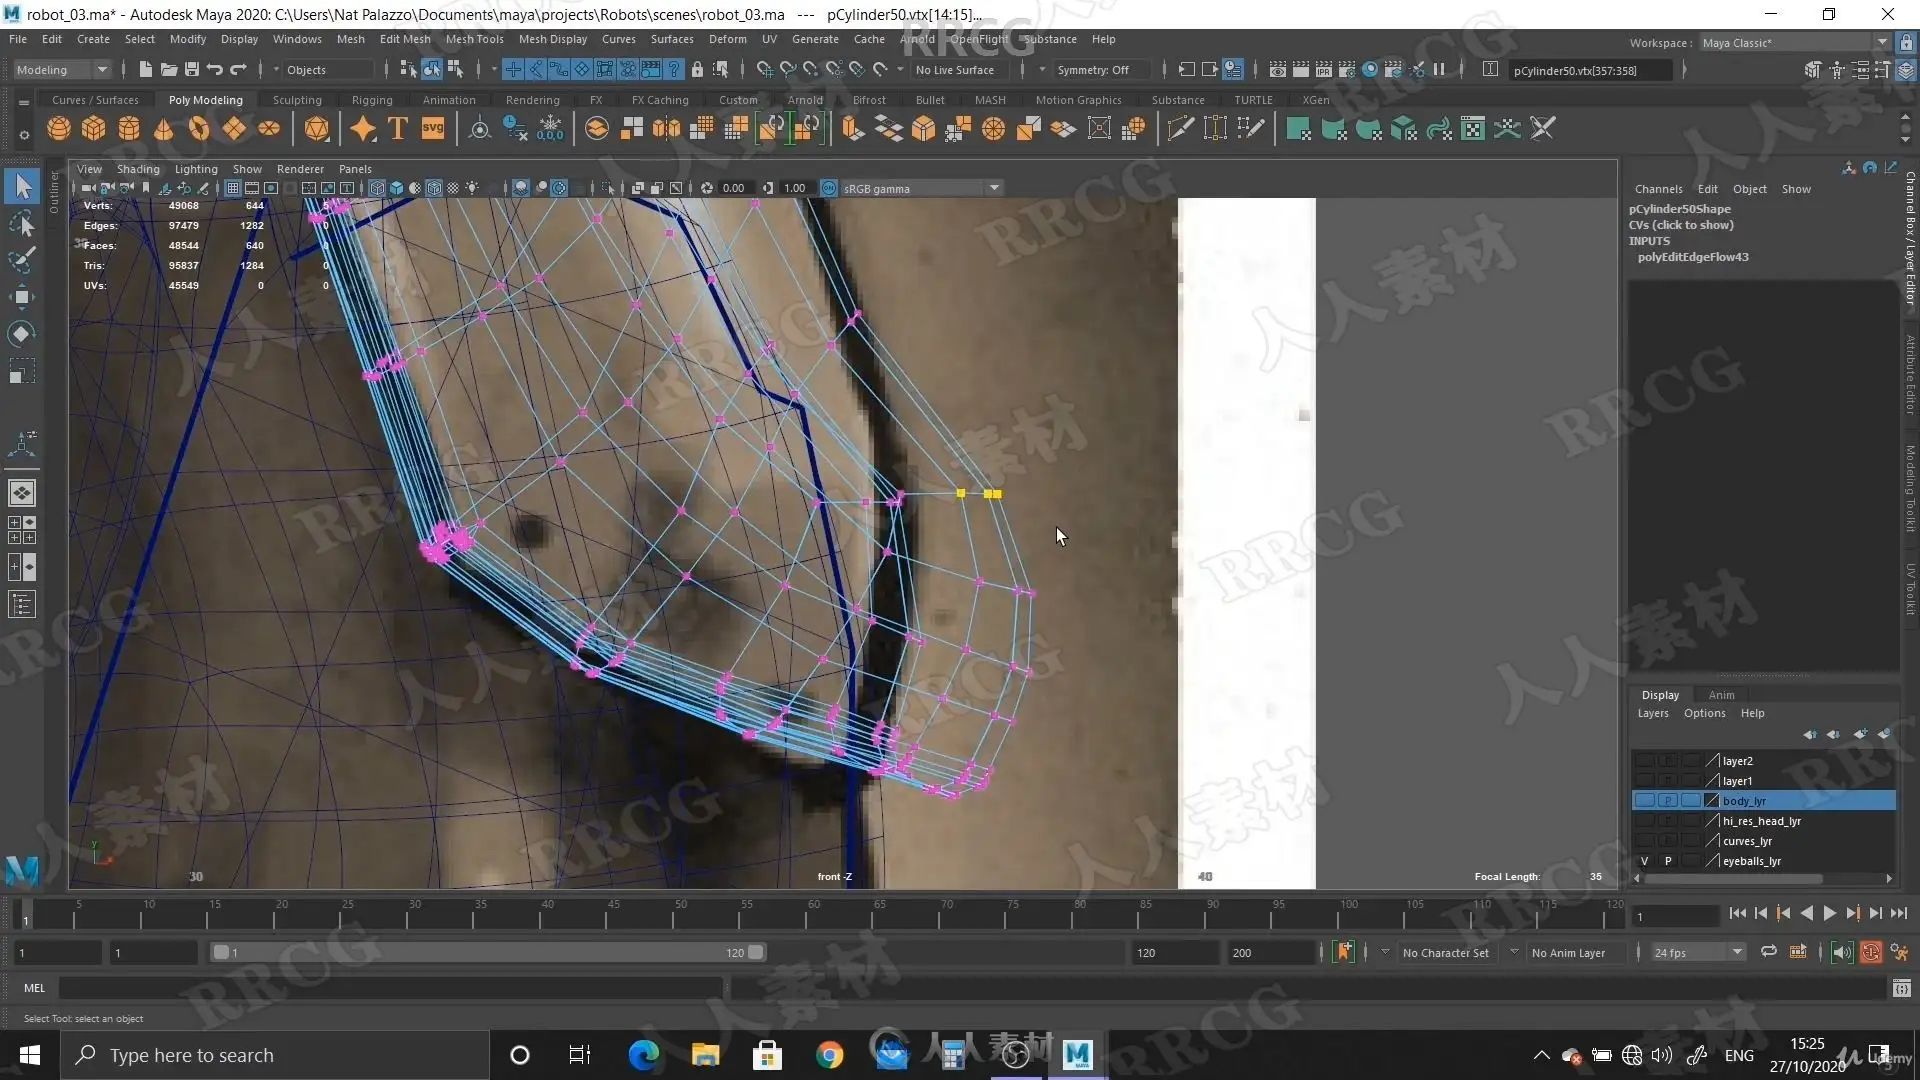Toggle visibility of eyeballs_lyr layer
The image size is (1920, 1080).
(x=1644, y=861)
